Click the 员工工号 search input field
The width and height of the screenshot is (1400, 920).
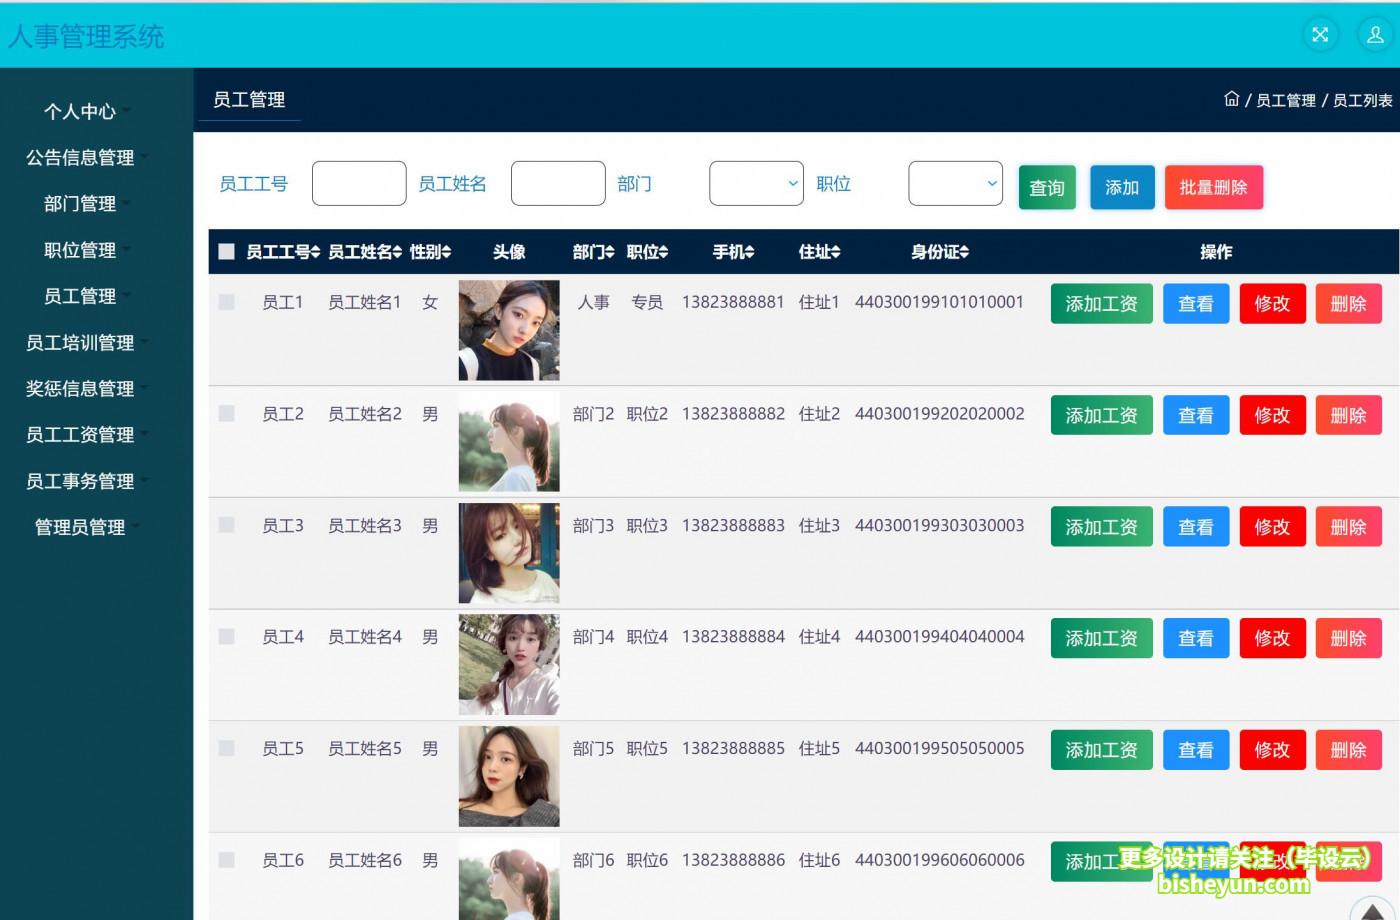pyautogui.click(x=359, y=184)
